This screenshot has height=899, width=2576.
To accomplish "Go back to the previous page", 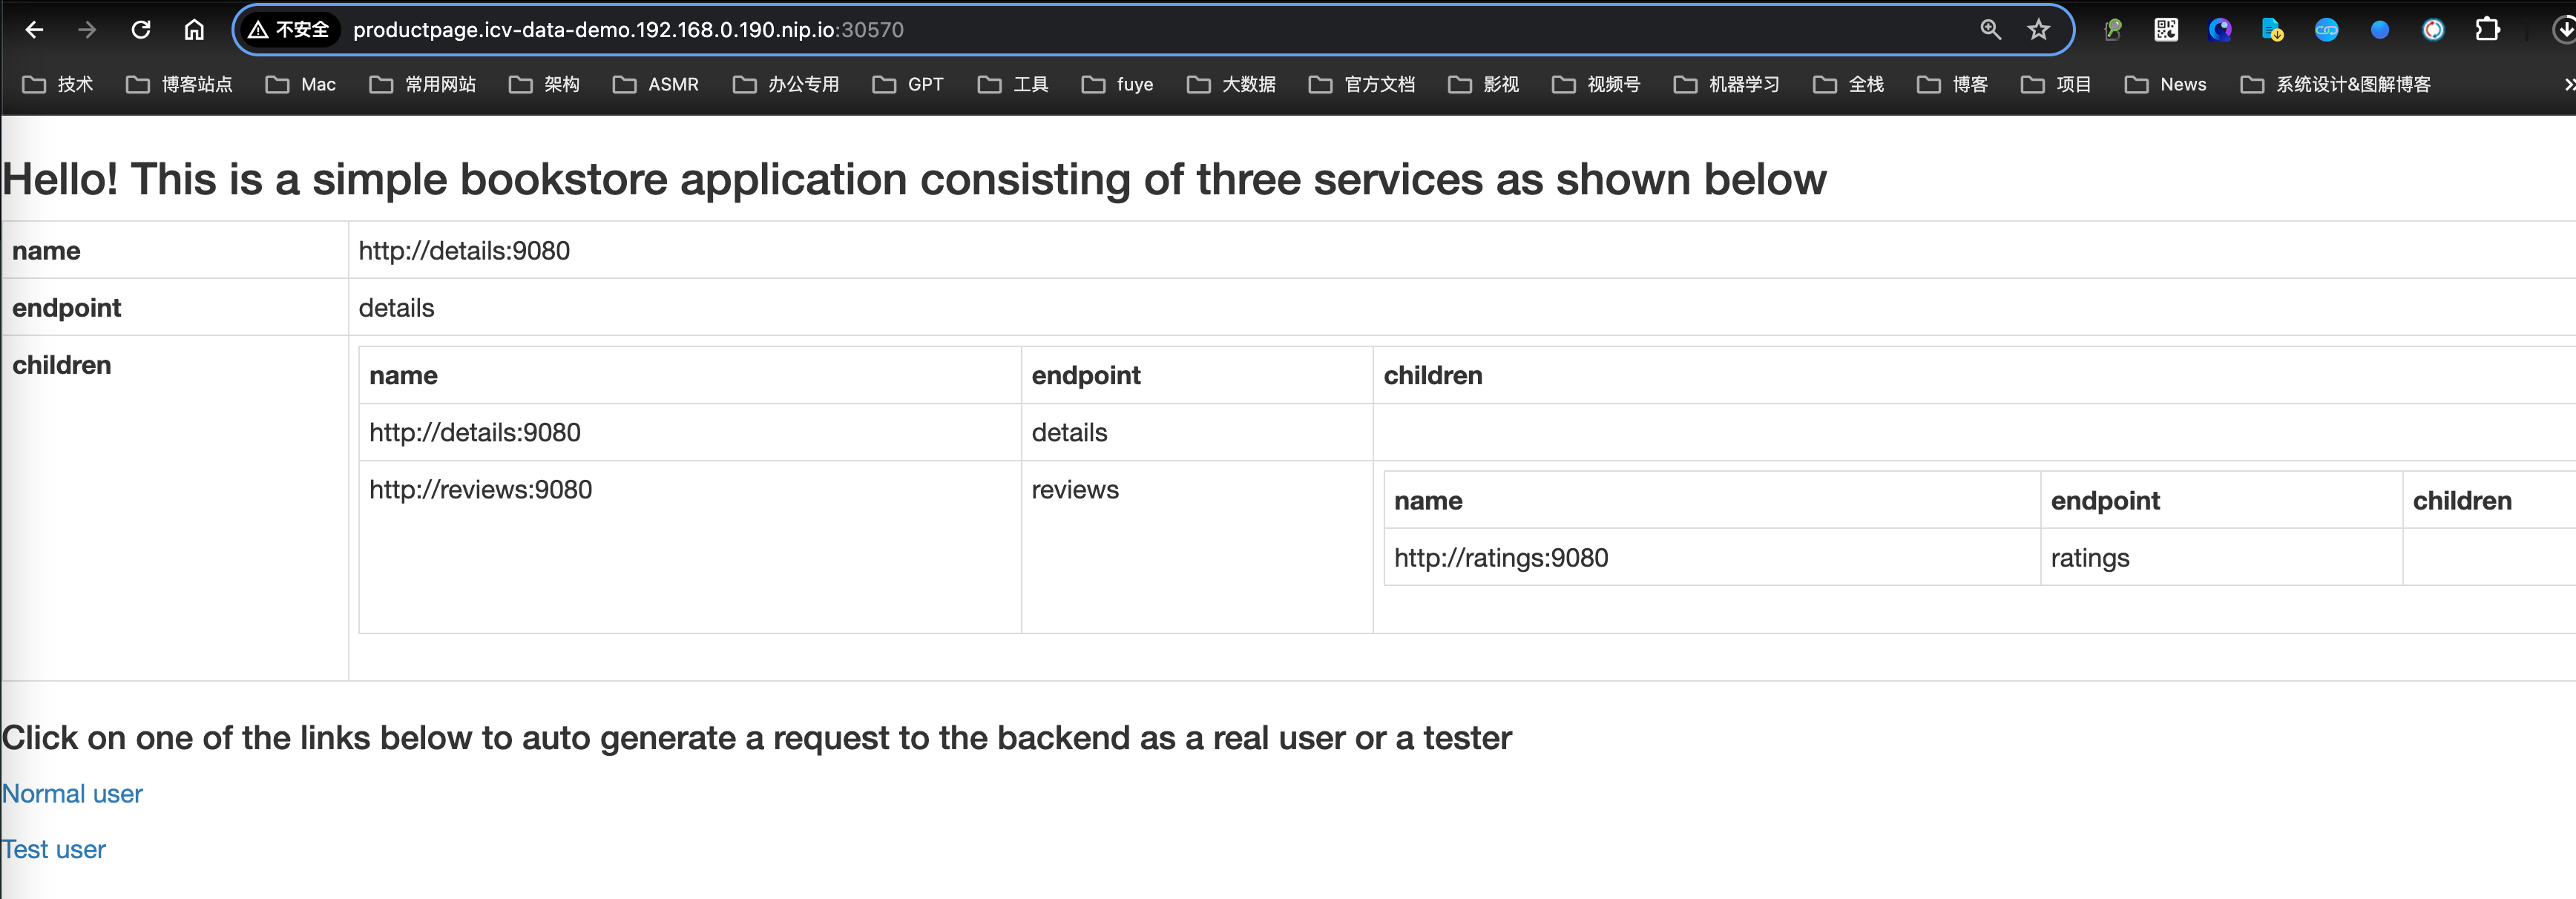I will (34, 30).
